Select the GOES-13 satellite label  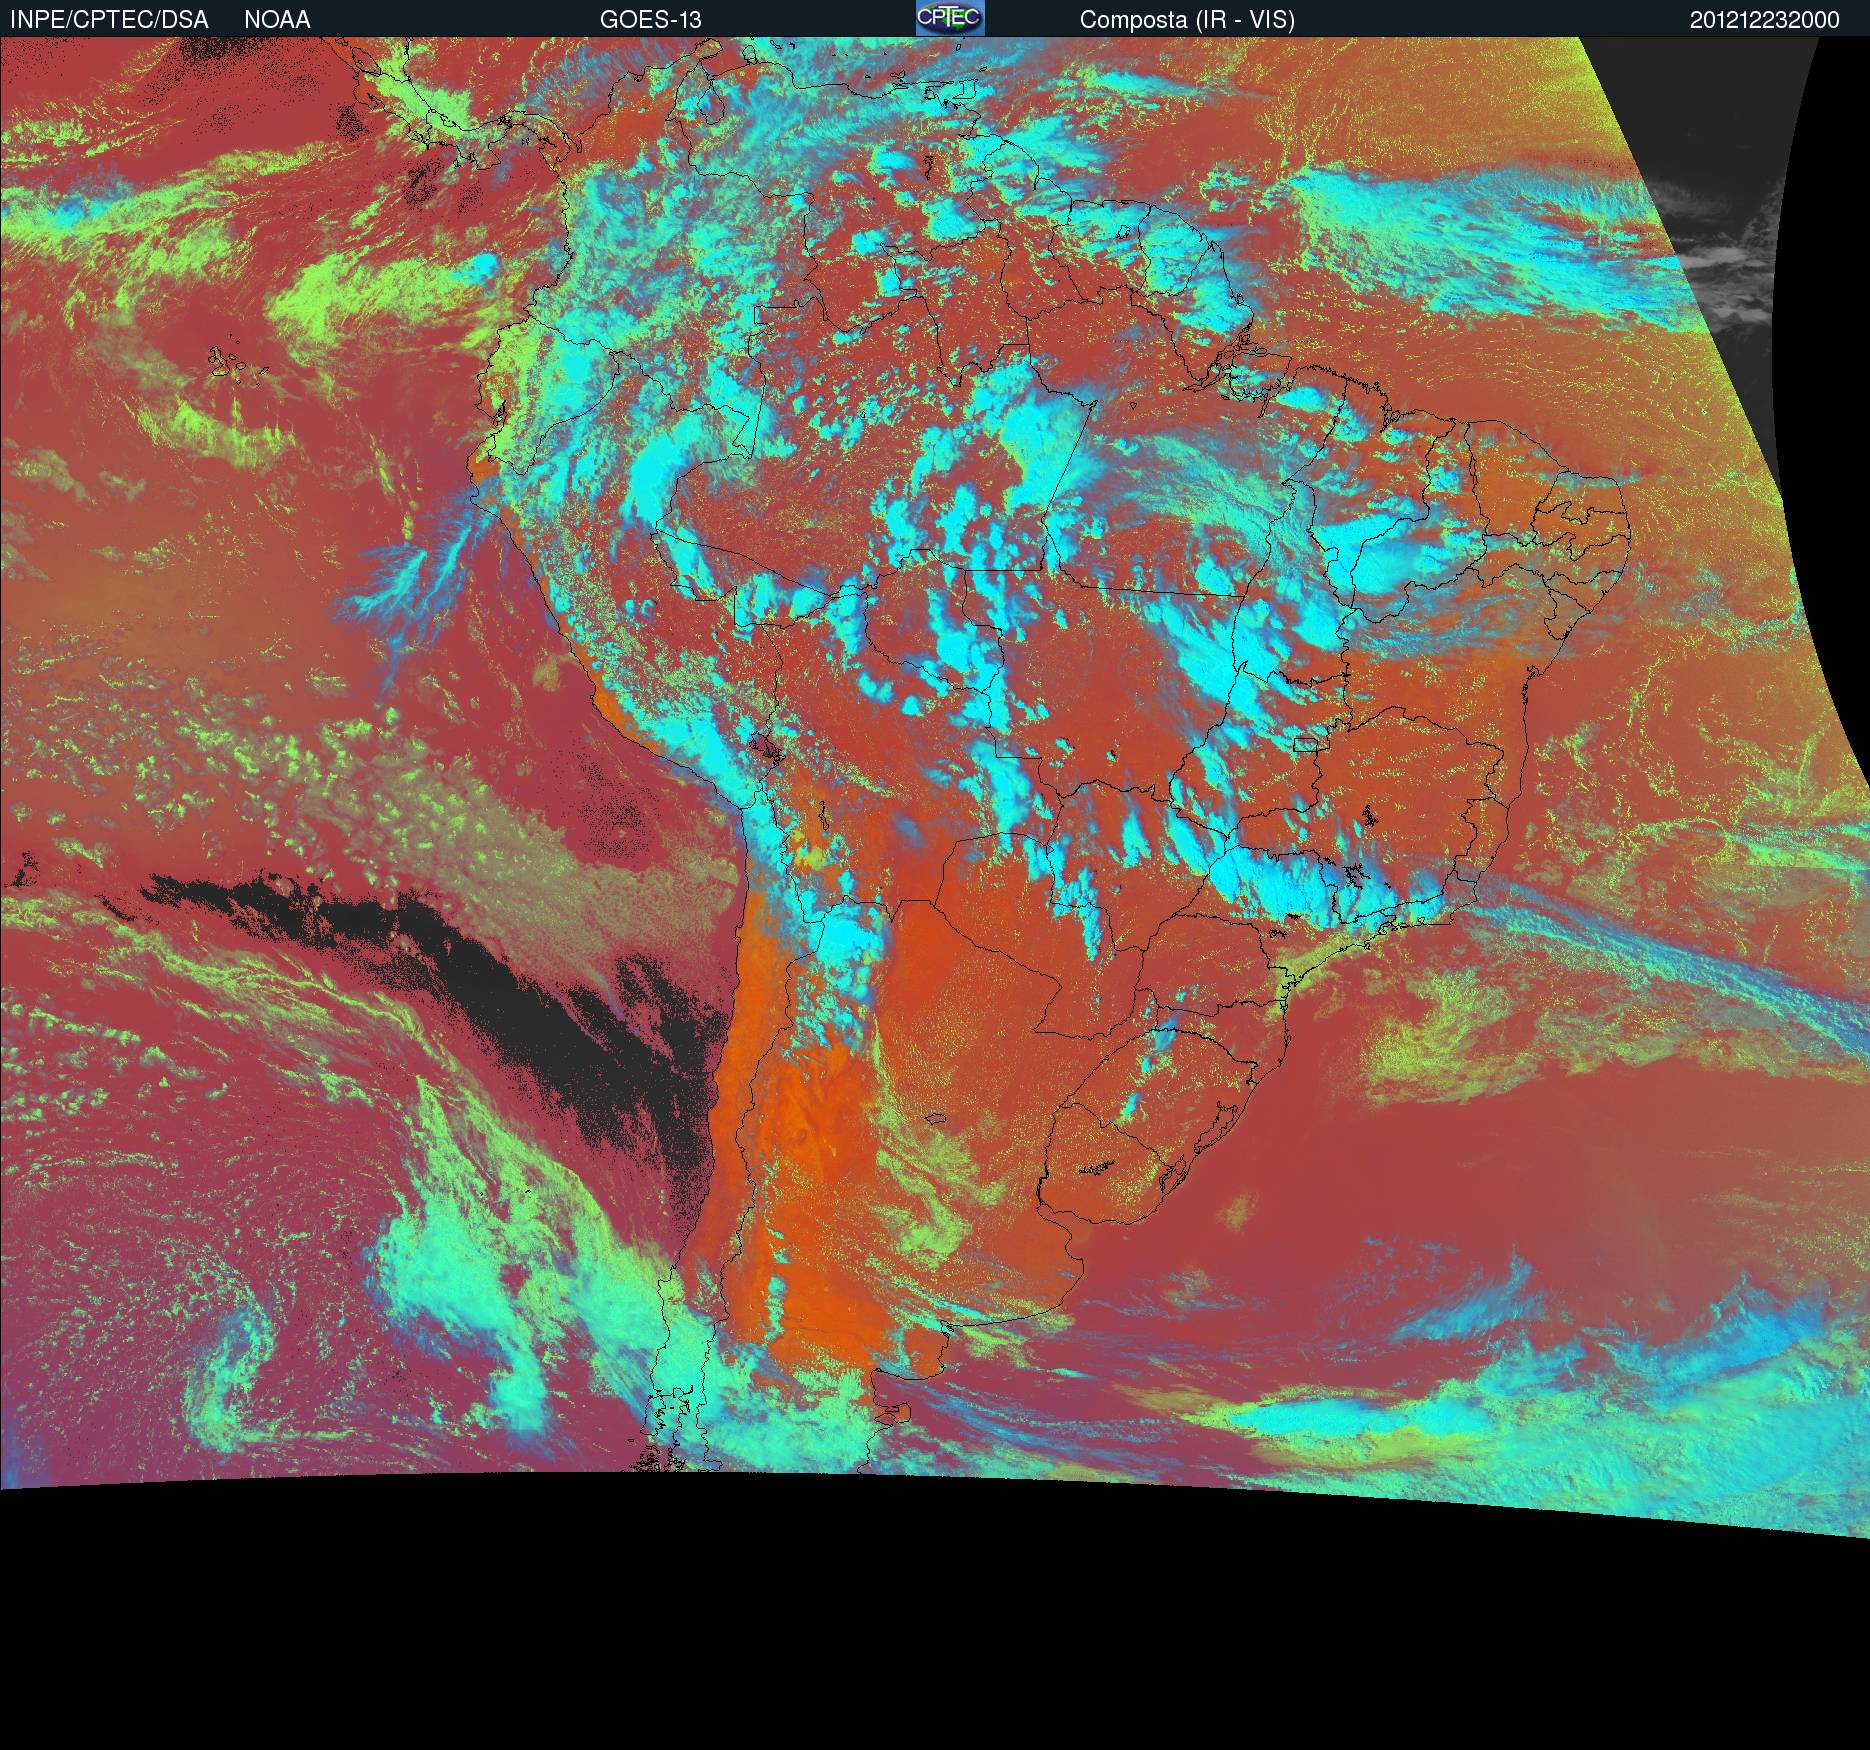[650, 19]
